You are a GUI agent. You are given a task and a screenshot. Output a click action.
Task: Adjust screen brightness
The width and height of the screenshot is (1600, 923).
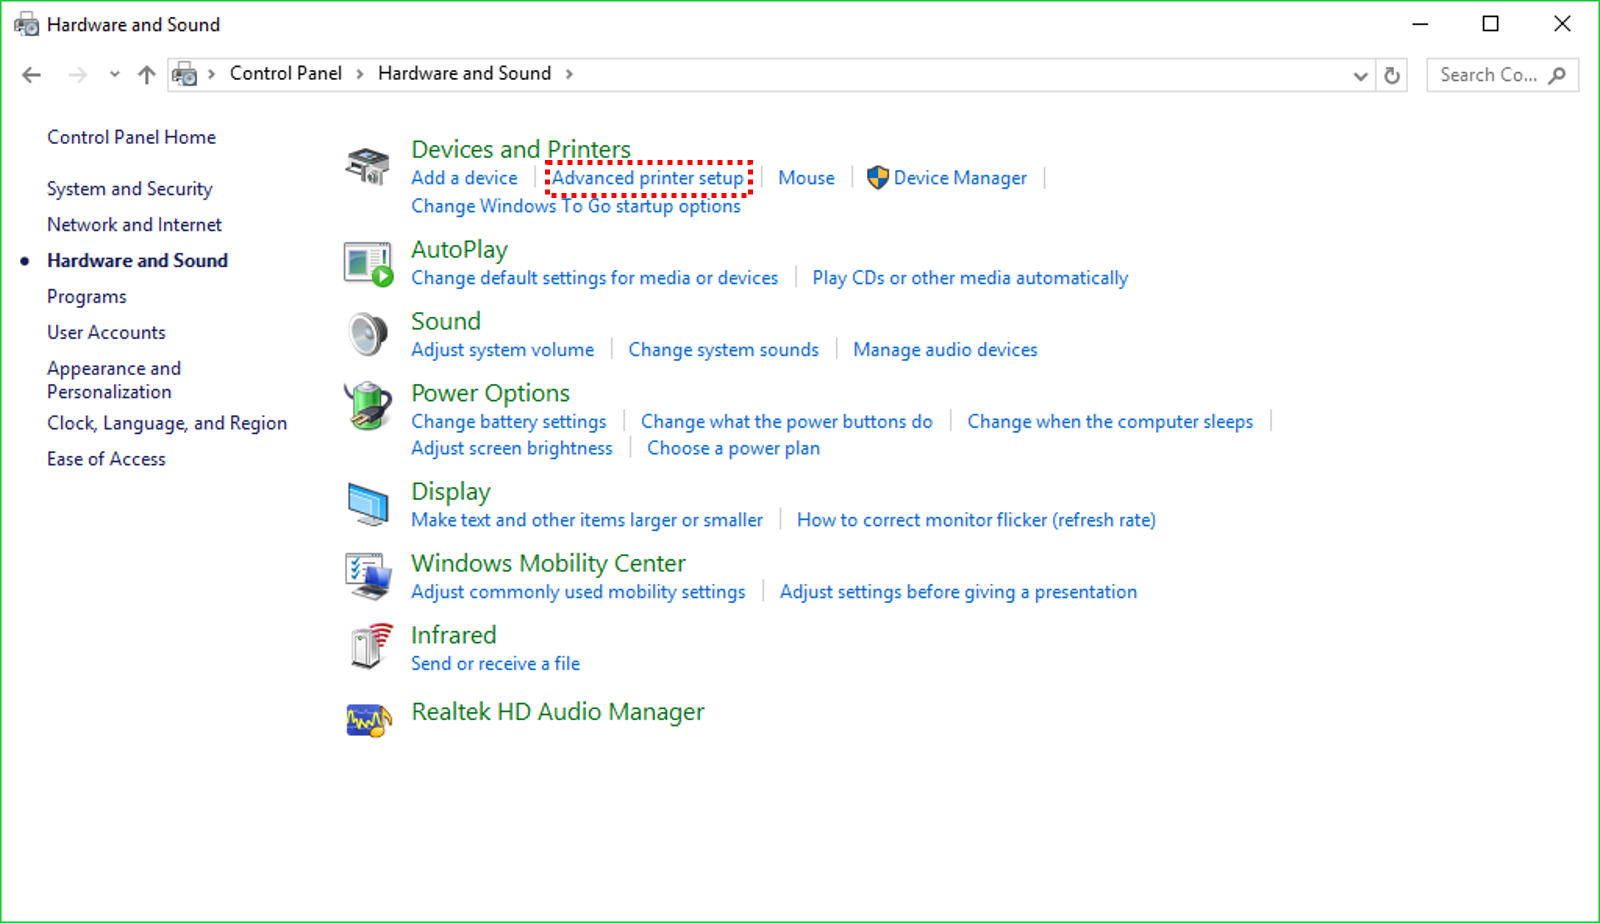click(x=511, y=449)
